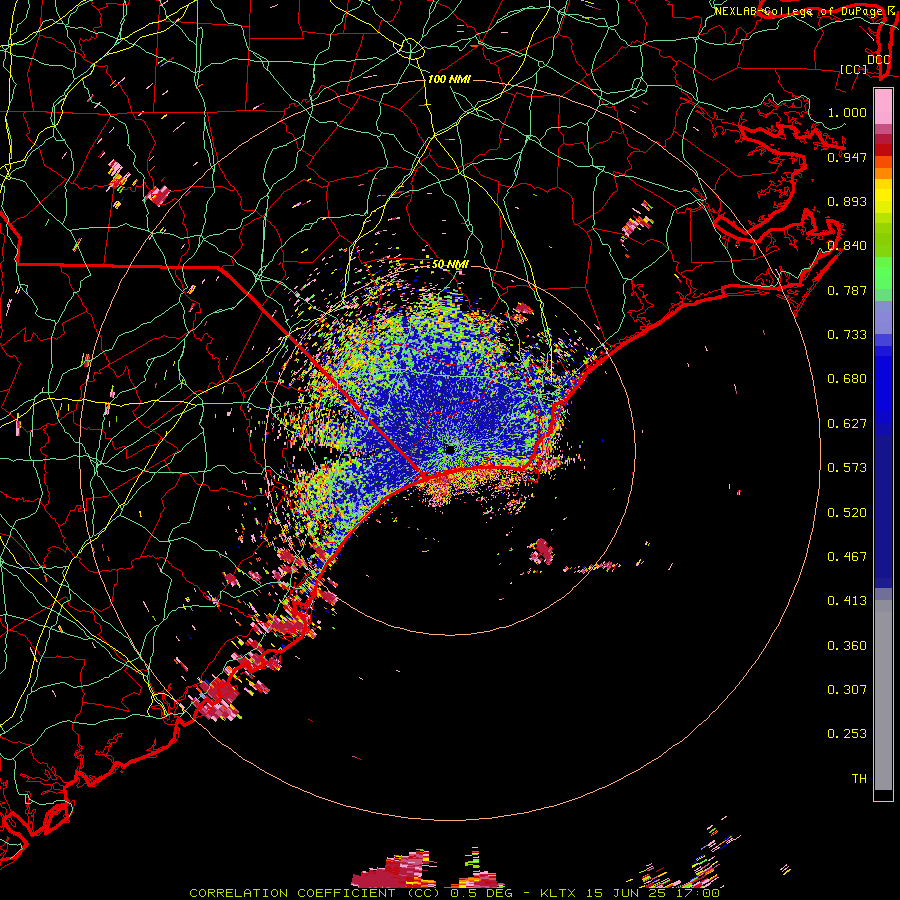Click the 0.893 scale value

coord(847,201)
